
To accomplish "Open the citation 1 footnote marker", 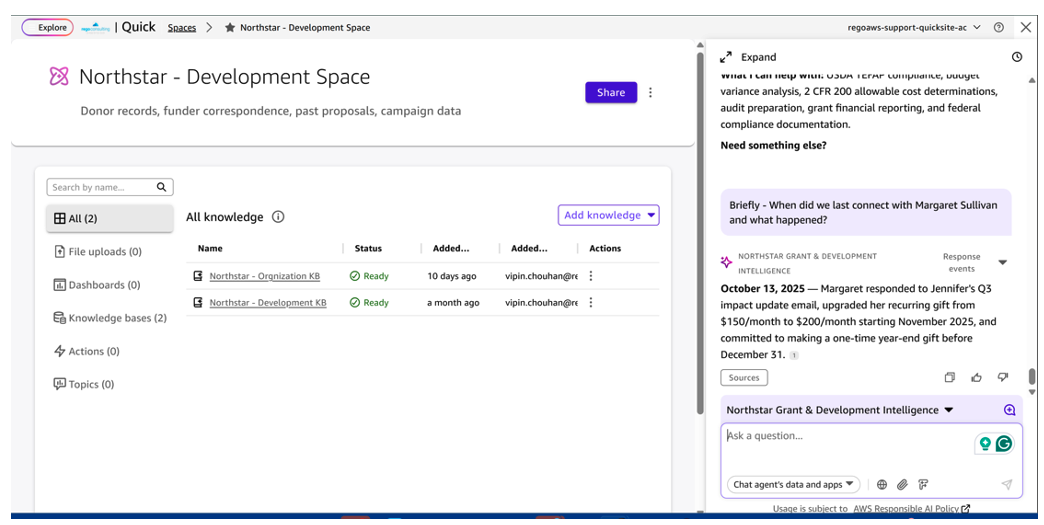I will click(x=794, y=355).
